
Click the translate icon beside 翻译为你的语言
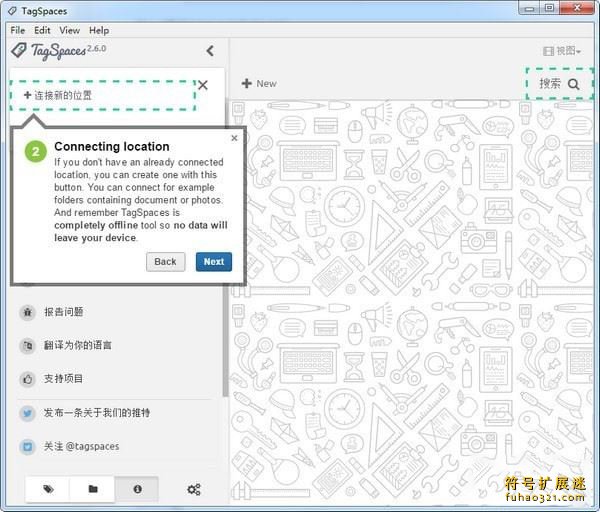pyautogui.click(x=28, y=346)
